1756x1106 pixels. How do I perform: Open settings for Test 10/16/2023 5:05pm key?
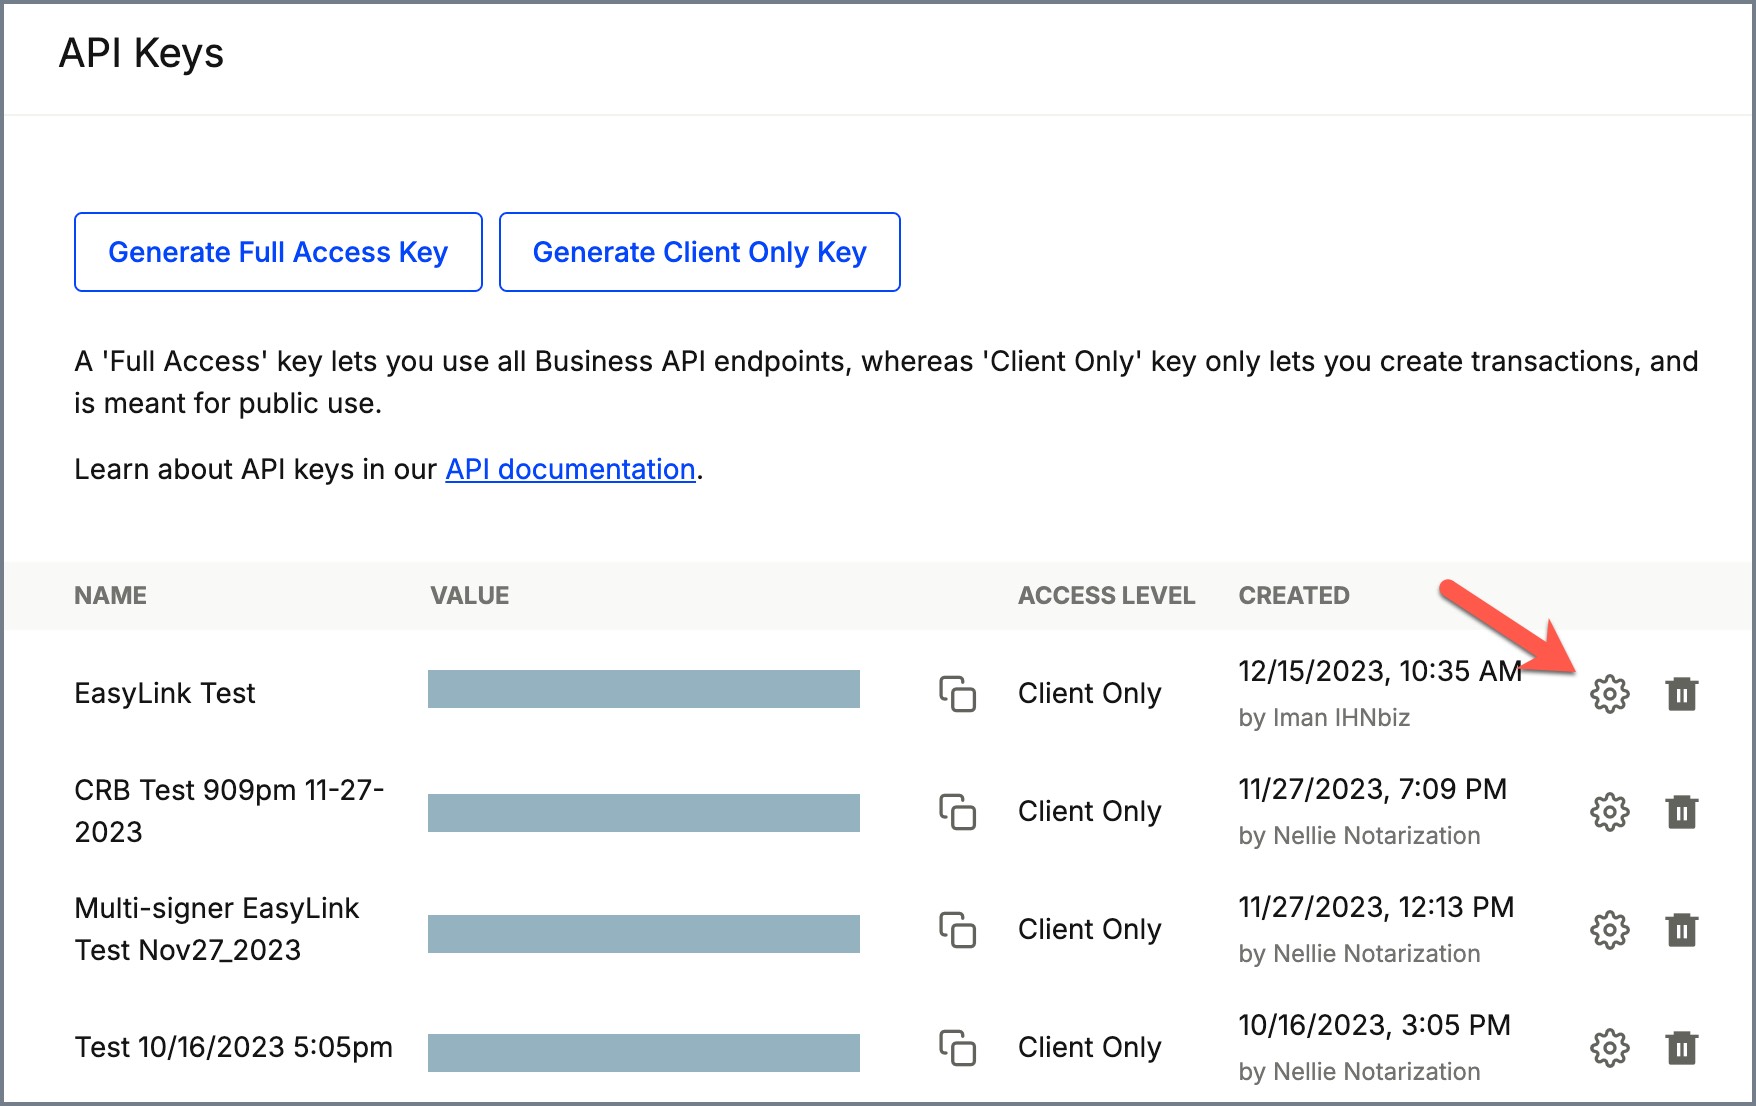tap(1609, 1048)
